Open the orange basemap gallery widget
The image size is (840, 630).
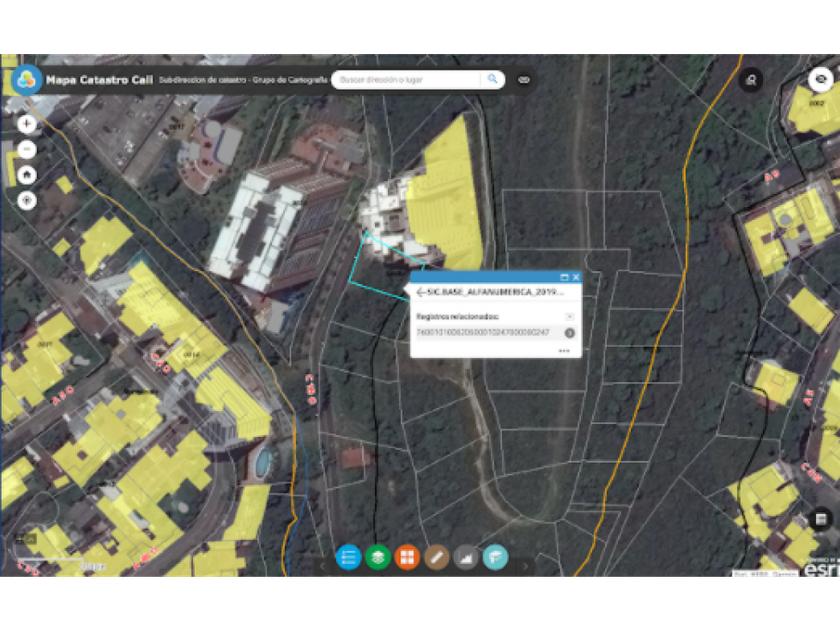pos(407,557)
